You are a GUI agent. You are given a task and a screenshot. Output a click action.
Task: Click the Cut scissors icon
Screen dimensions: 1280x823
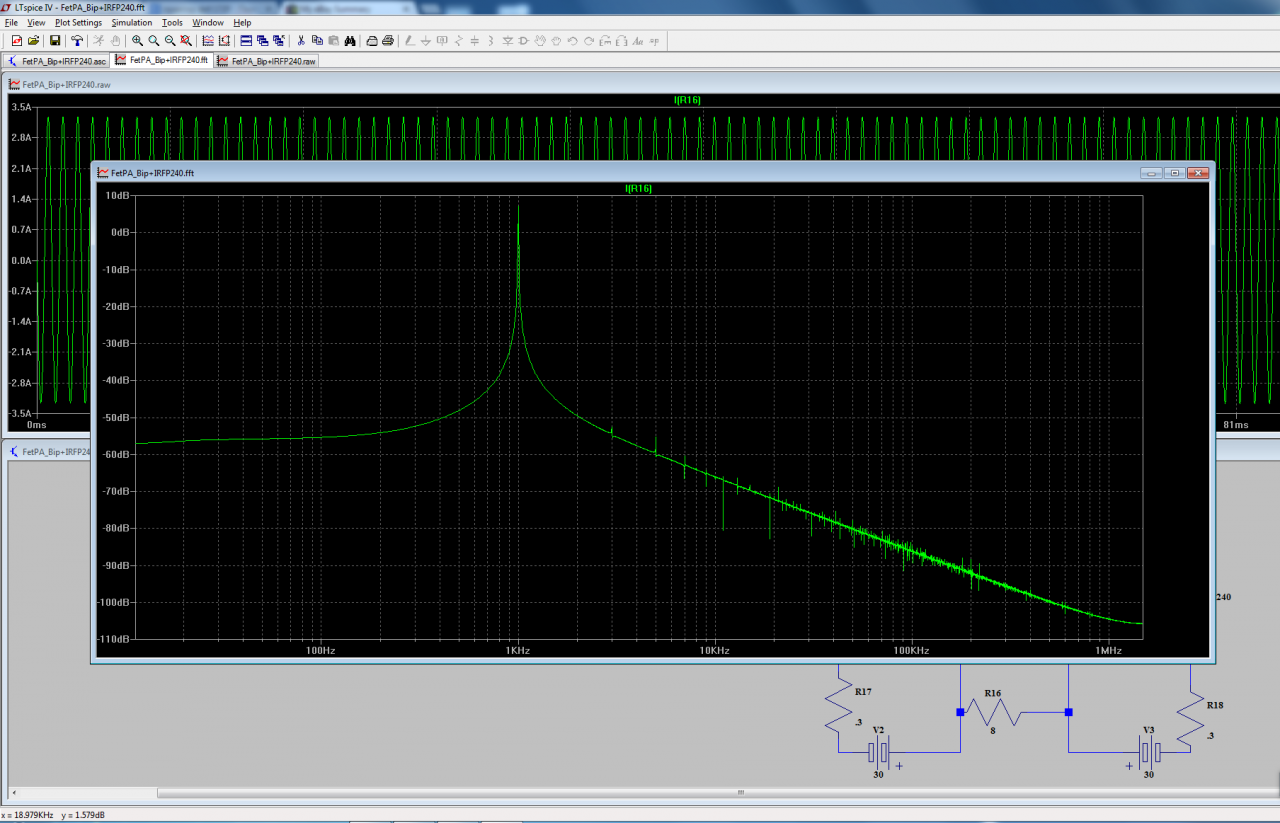[x=301, y=41]
